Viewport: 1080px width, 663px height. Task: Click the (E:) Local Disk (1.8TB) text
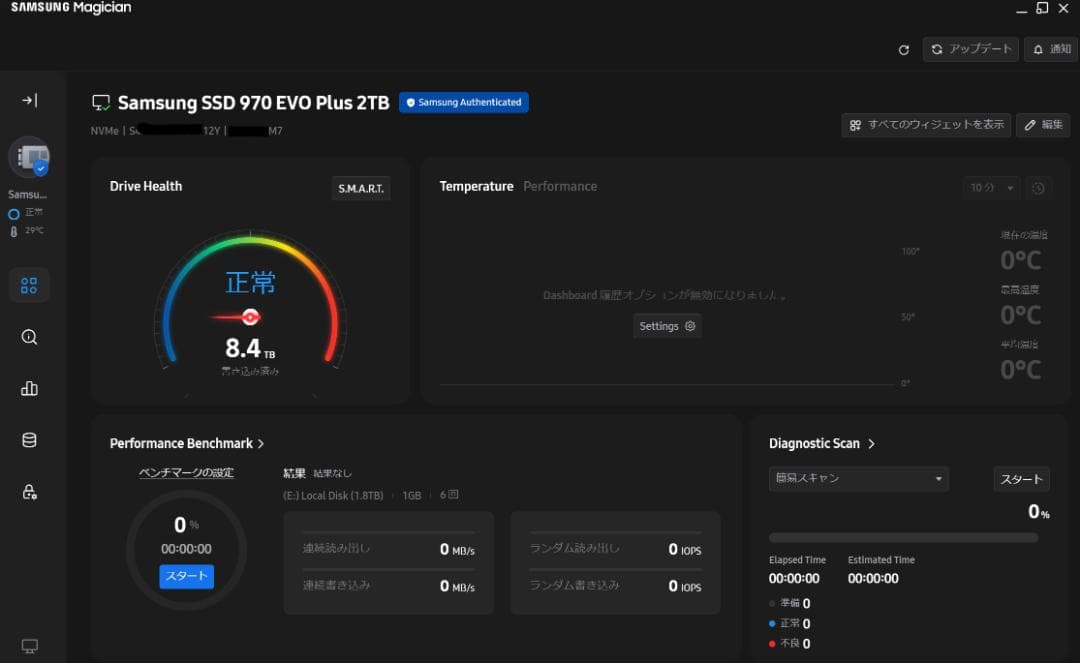[x=333, y=496]
